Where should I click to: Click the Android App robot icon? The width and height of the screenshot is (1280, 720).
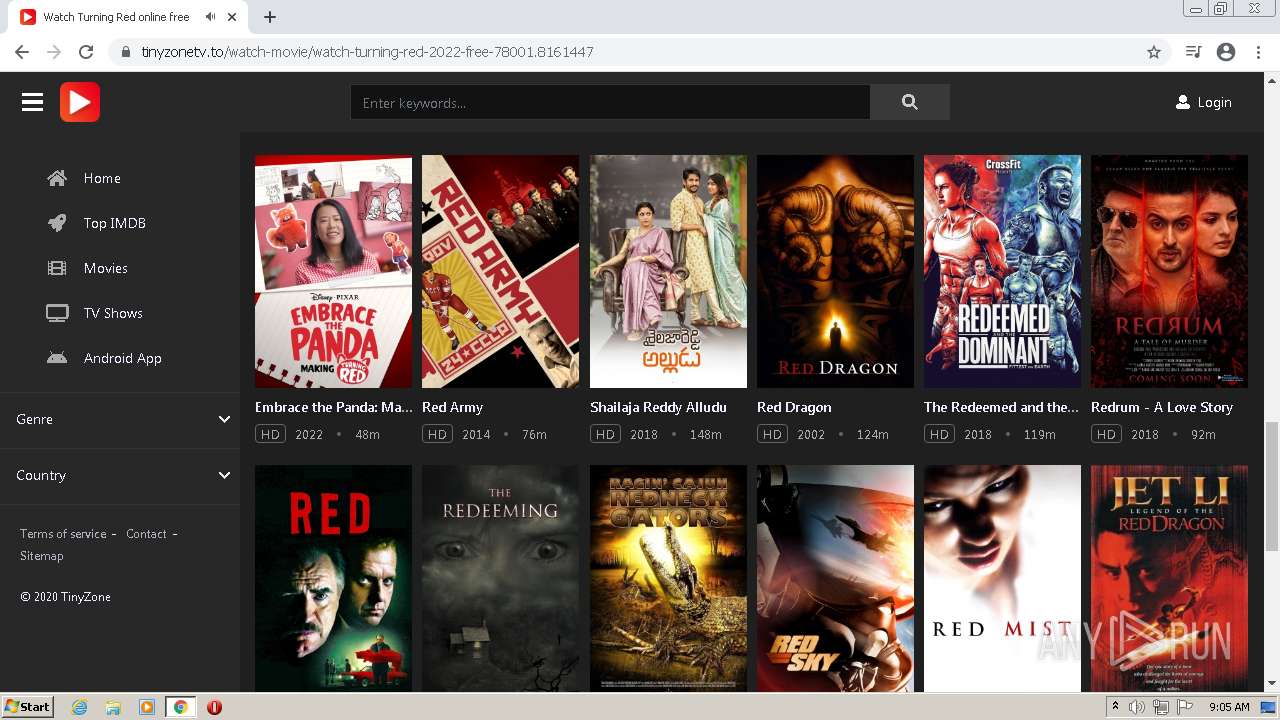coord(57,358)
